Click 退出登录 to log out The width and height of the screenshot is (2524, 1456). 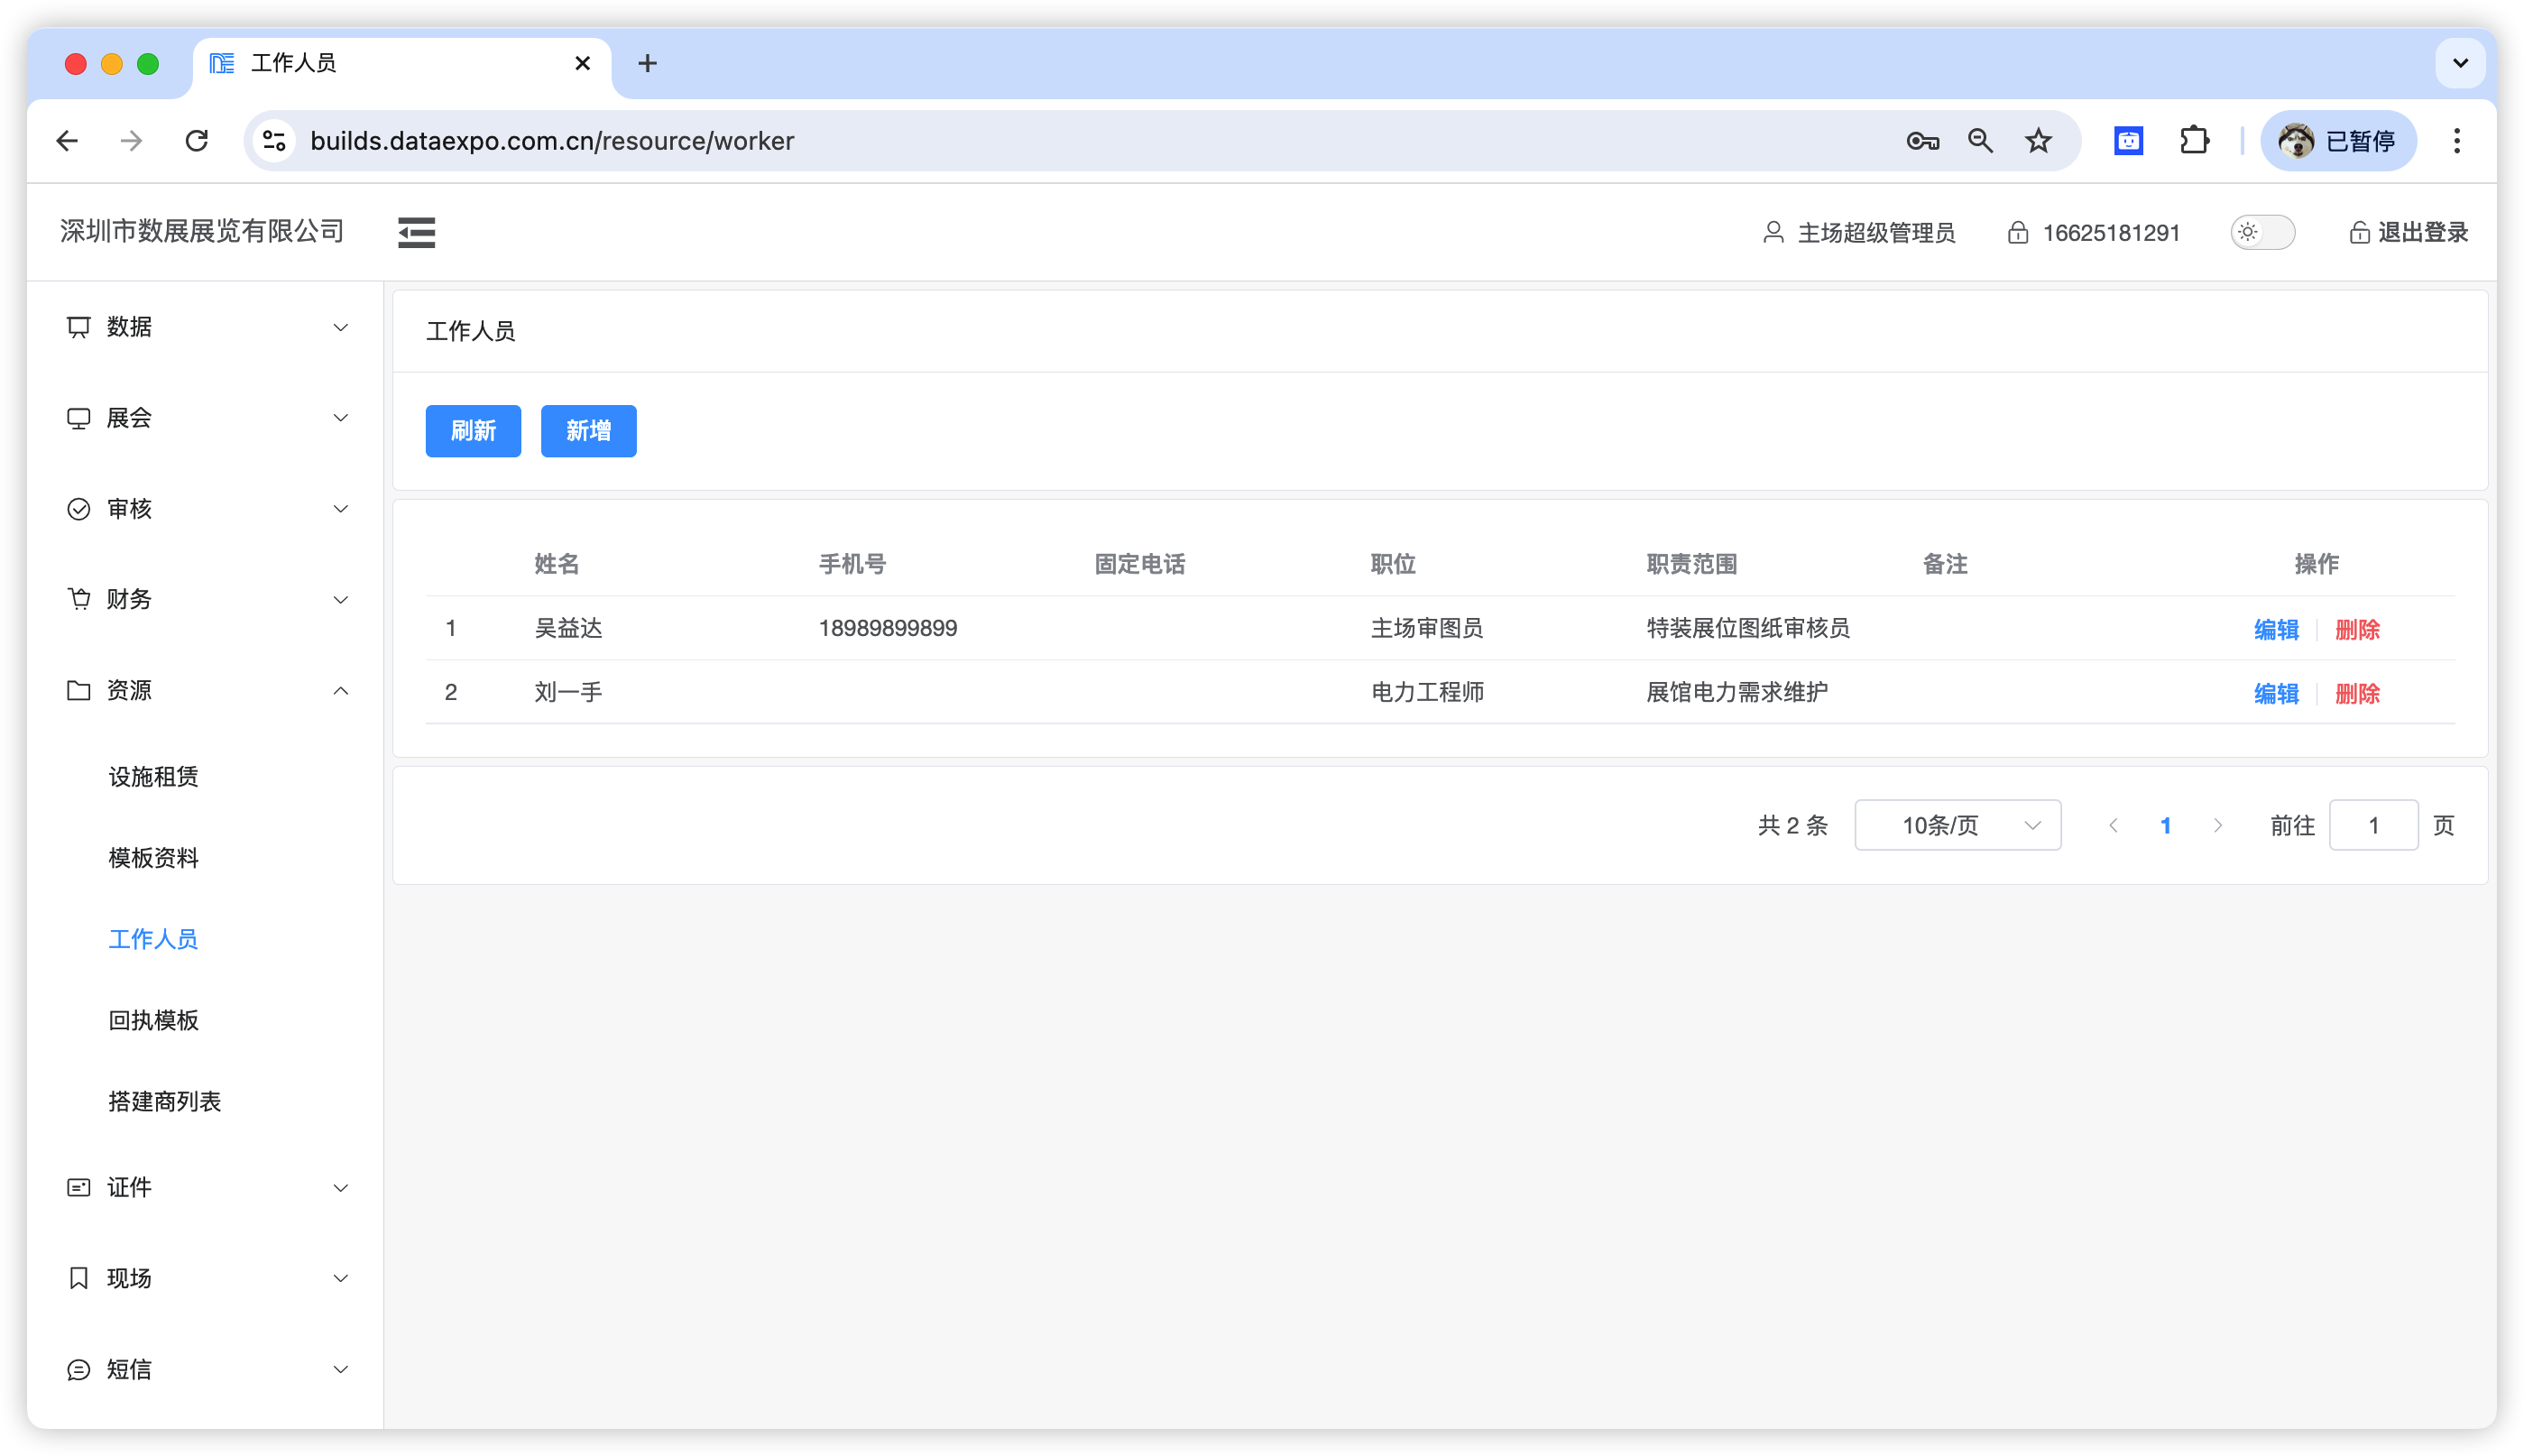click(2408, 232)
